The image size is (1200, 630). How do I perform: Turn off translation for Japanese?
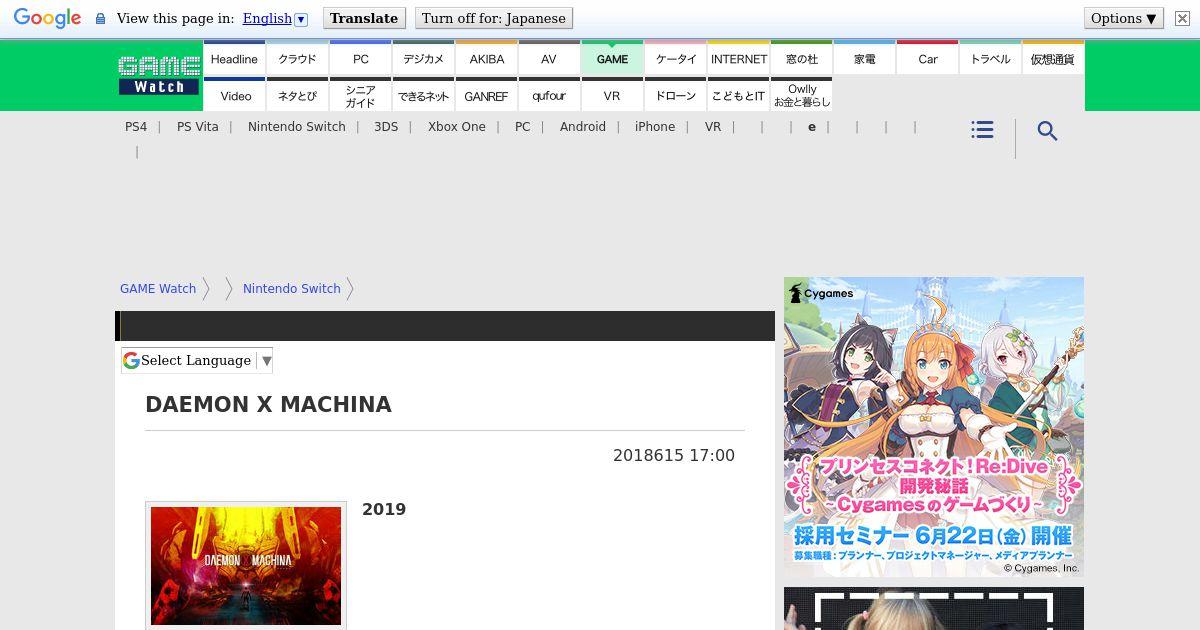[493, 18]
